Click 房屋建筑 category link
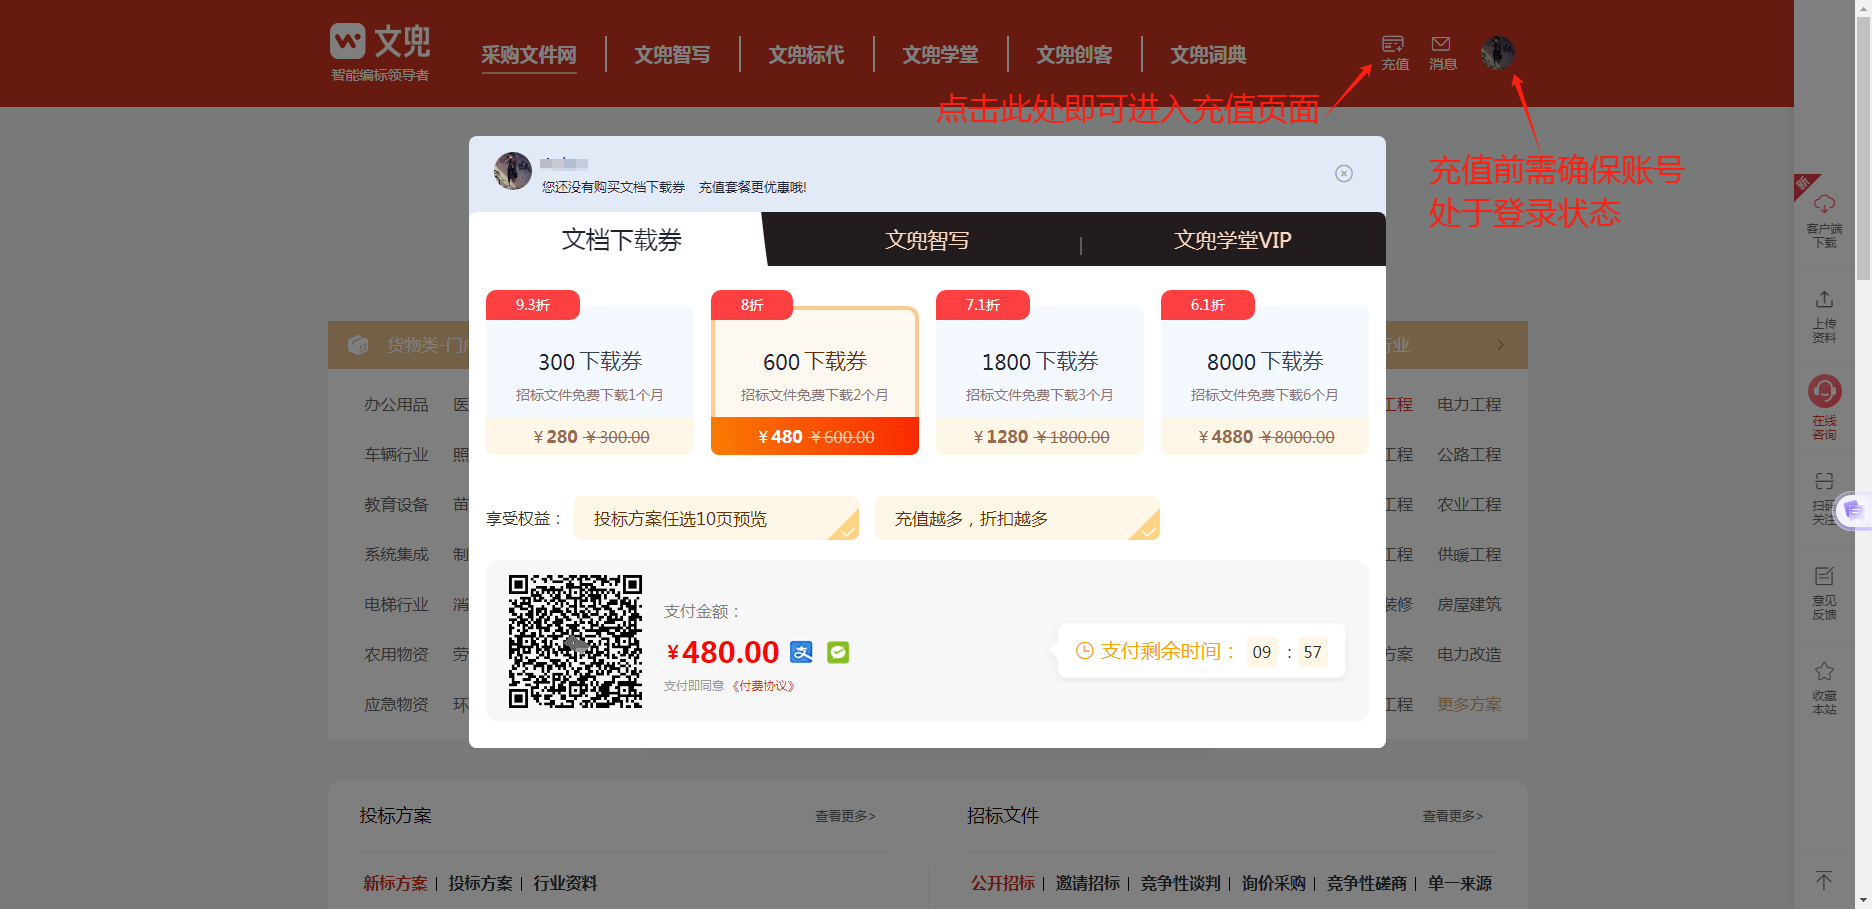1872x909 pixels. pyautogui.click(x=1469, y=604)
